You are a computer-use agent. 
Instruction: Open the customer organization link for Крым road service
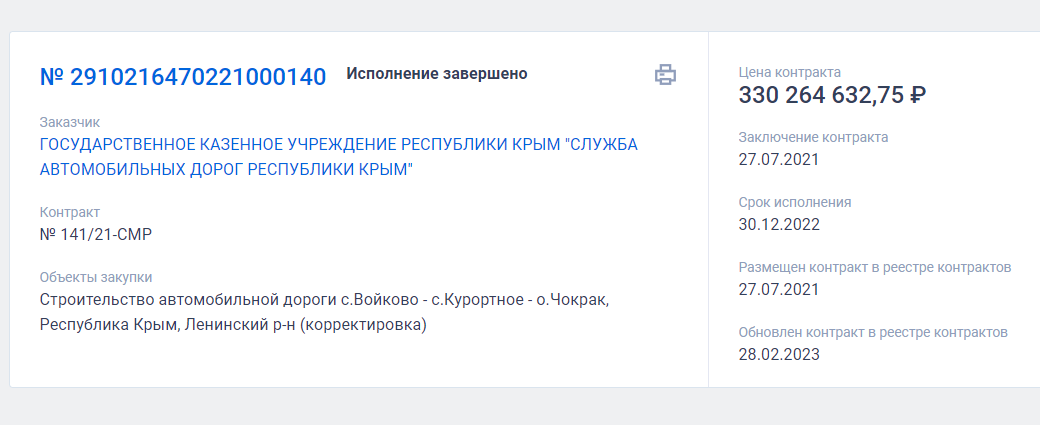[338, 157]
